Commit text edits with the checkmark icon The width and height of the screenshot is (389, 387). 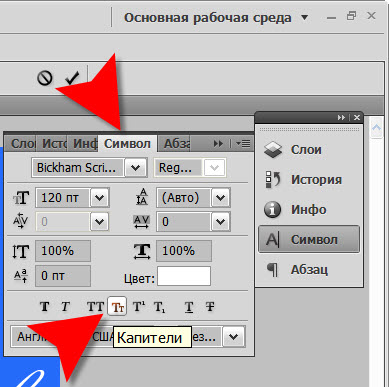click(72, 78)
